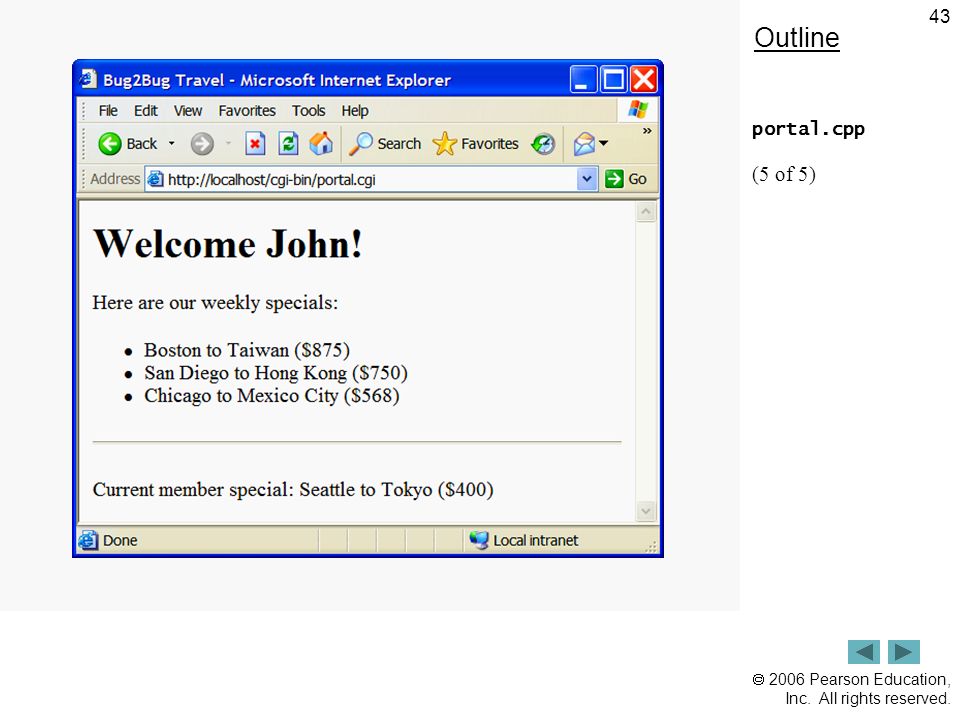Click the Local intranet zone icon
The width and height of the screenshot is (960, 720).
(479, 540)
